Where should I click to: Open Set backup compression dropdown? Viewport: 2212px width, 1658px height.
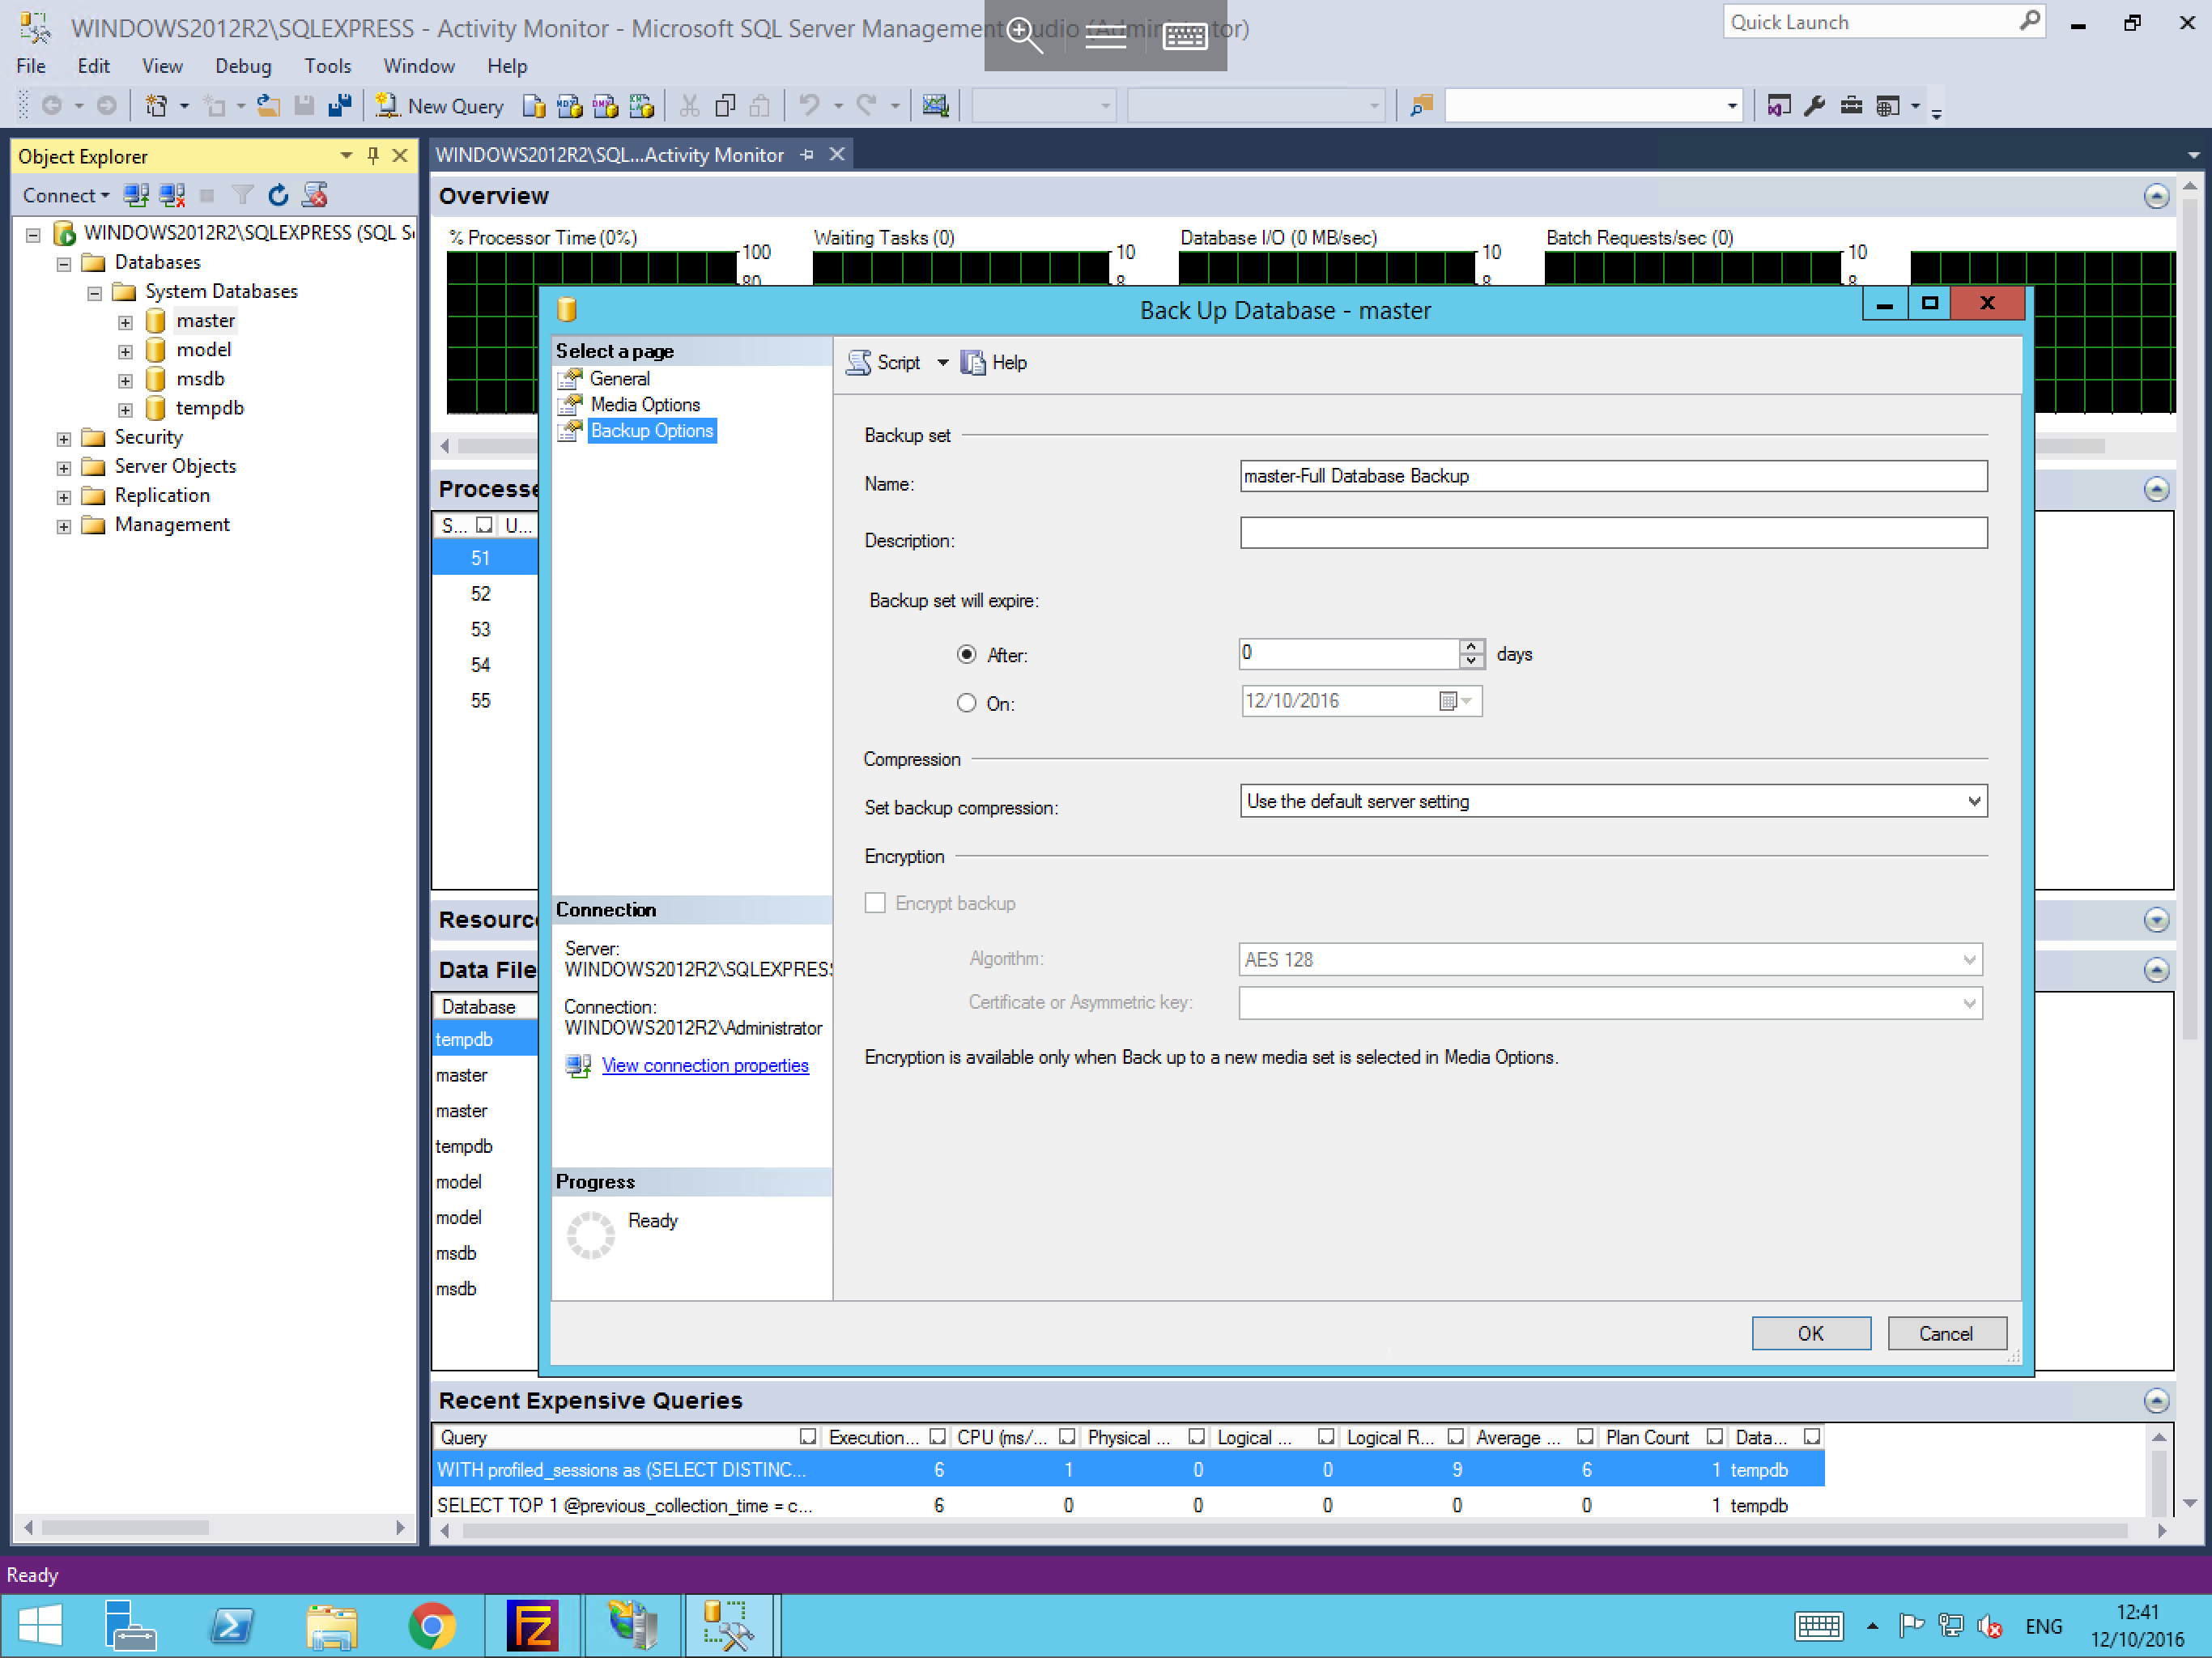click(1973, 801)
